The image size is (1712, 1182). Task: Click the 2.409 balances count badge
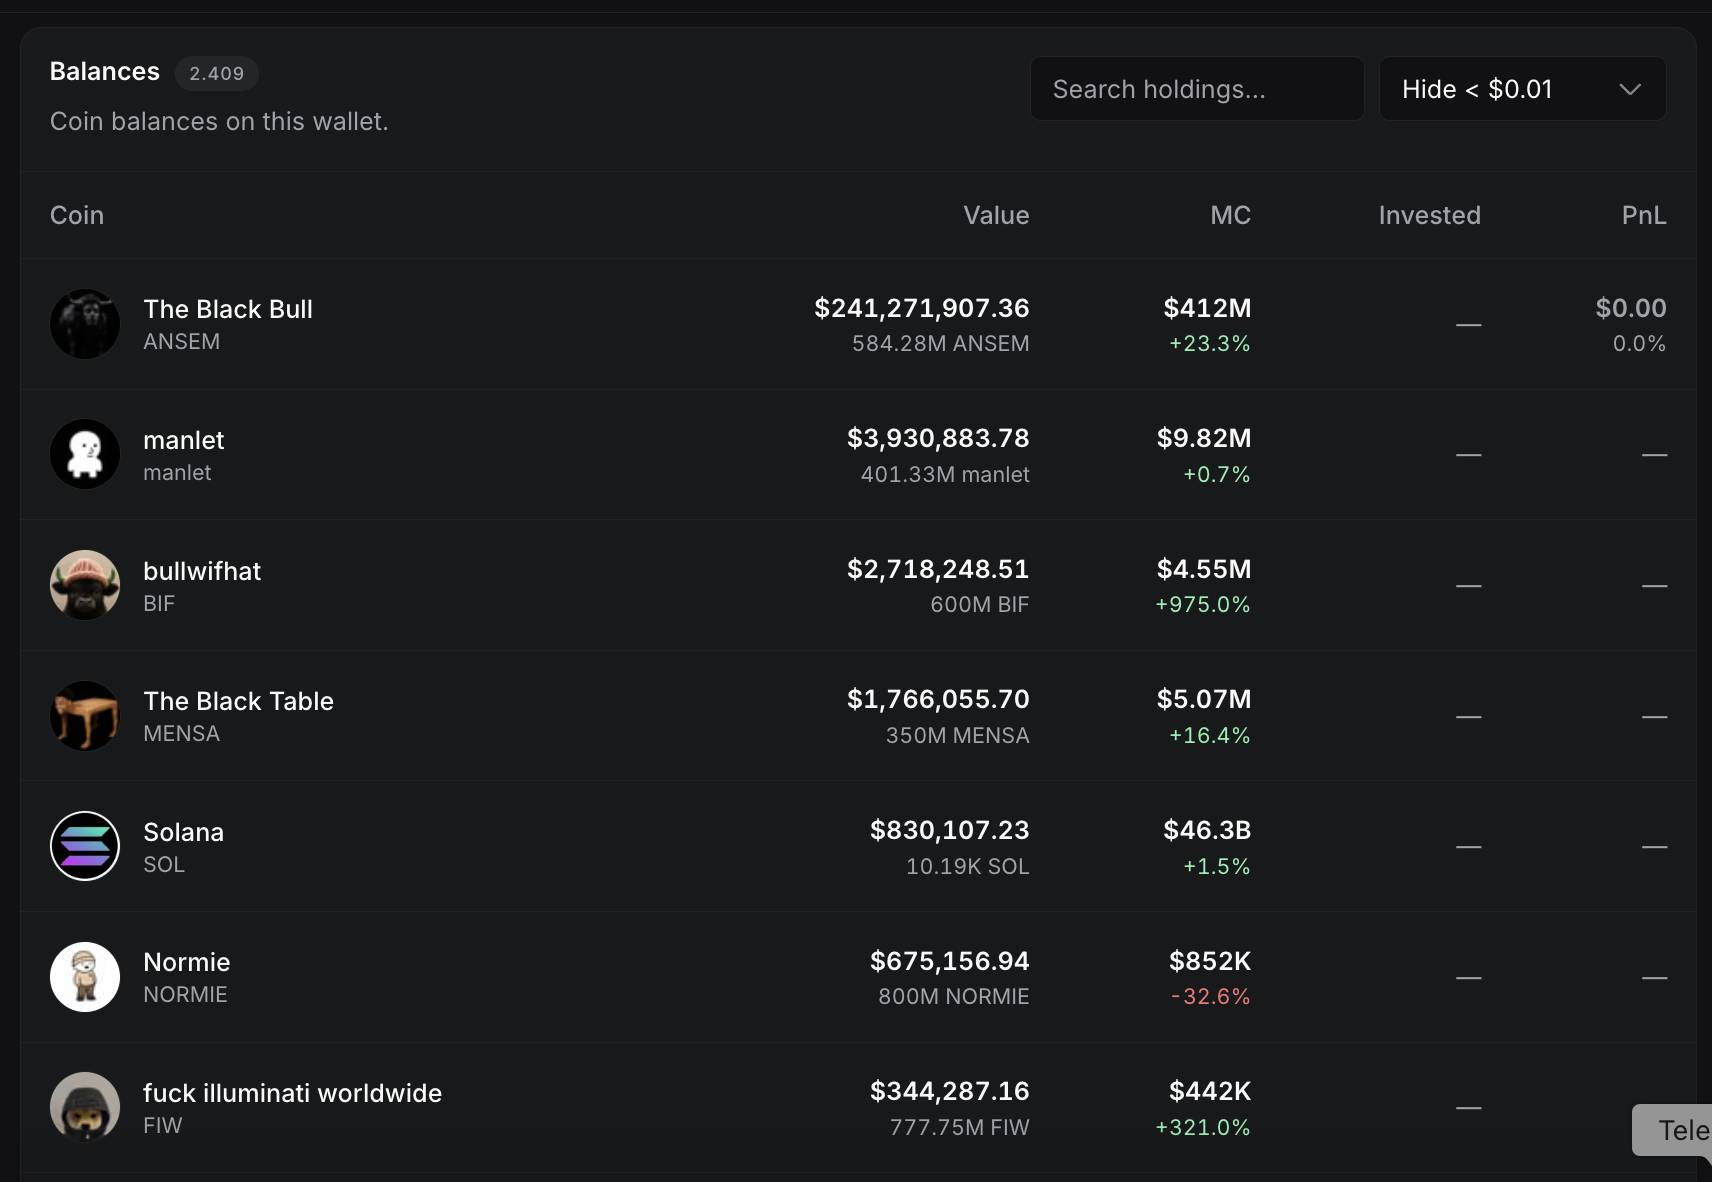point(217,73)
